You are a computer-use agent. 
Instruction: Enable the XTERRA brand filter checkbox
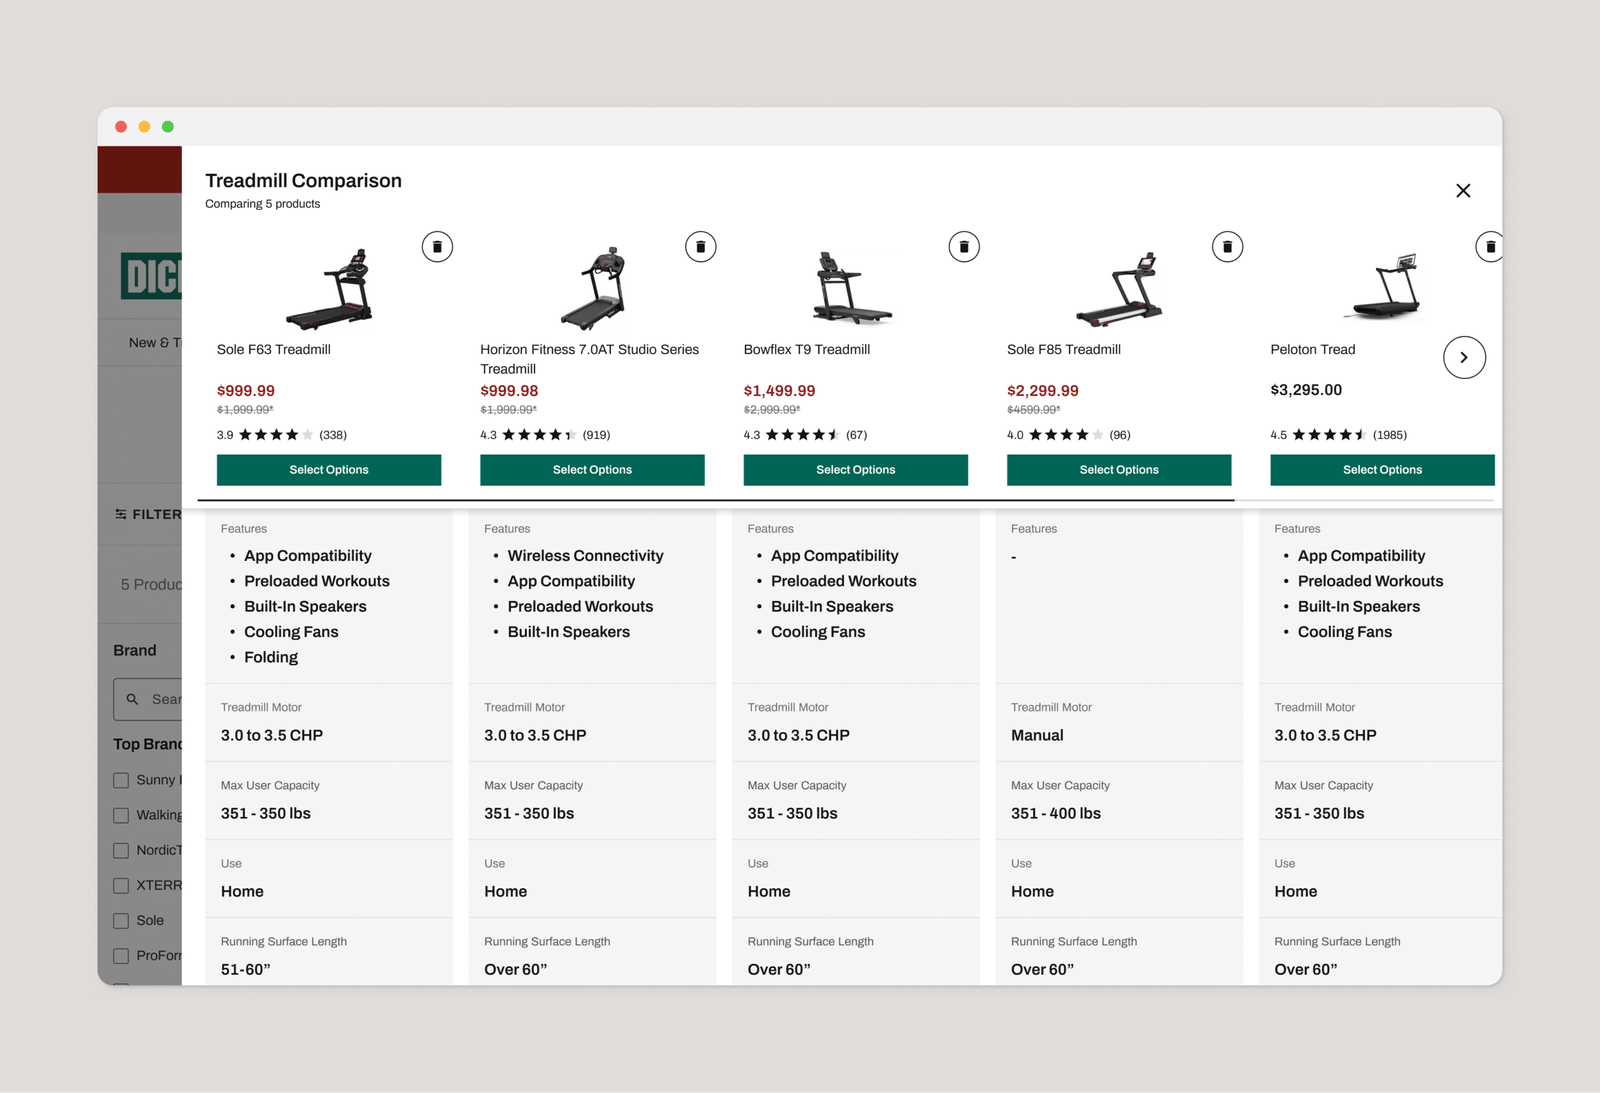(121, 886)
